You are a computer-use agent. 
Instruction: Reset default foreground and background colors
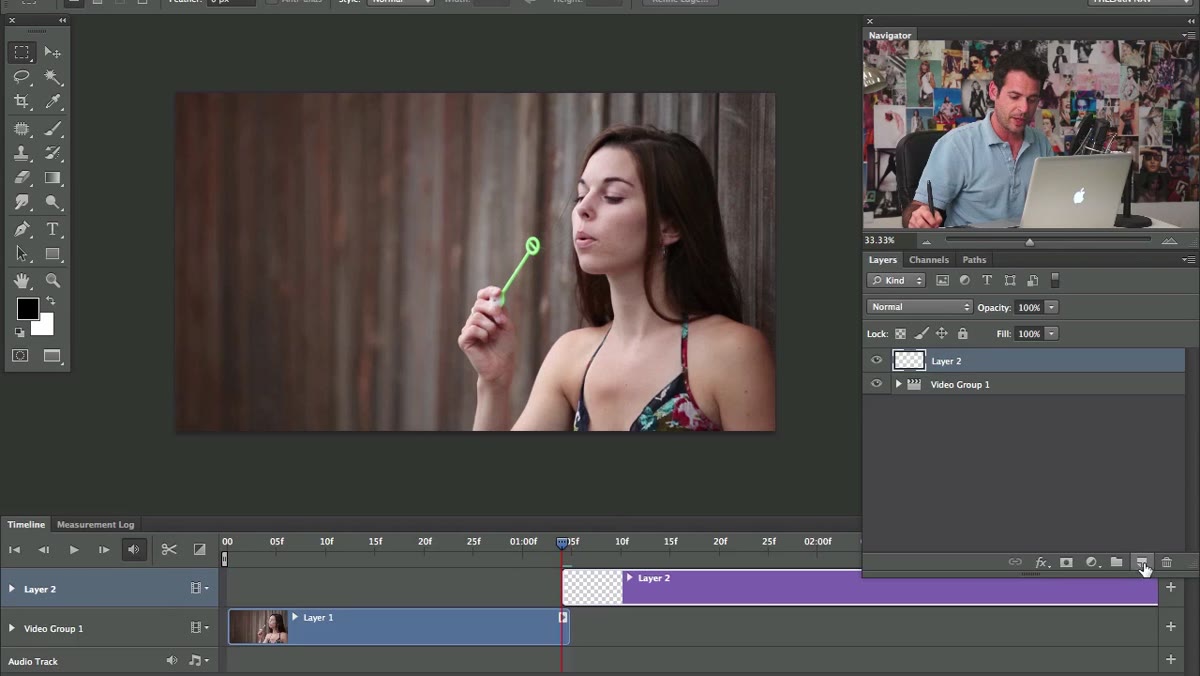[x=19, y=332]
